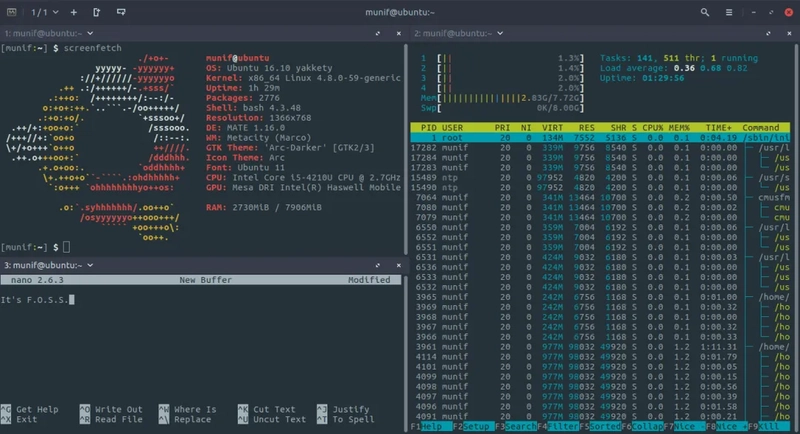Sort htop by CPU% column header
800x434 pixels.
pyautogui.click(x=653, y=127)
